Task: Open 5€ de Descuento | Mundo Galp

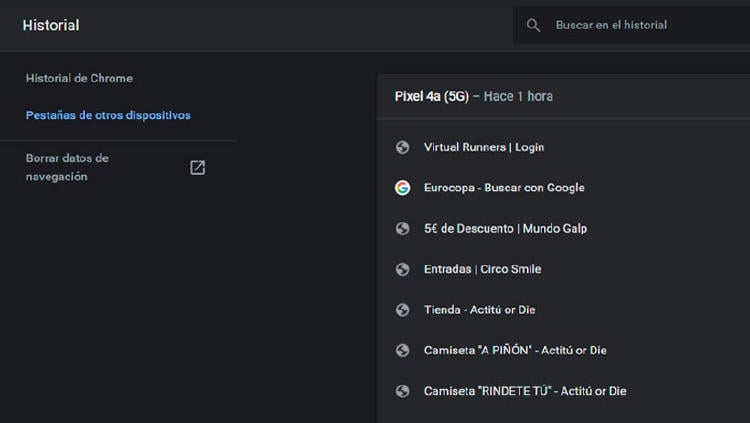Action: tap(505, 229)
